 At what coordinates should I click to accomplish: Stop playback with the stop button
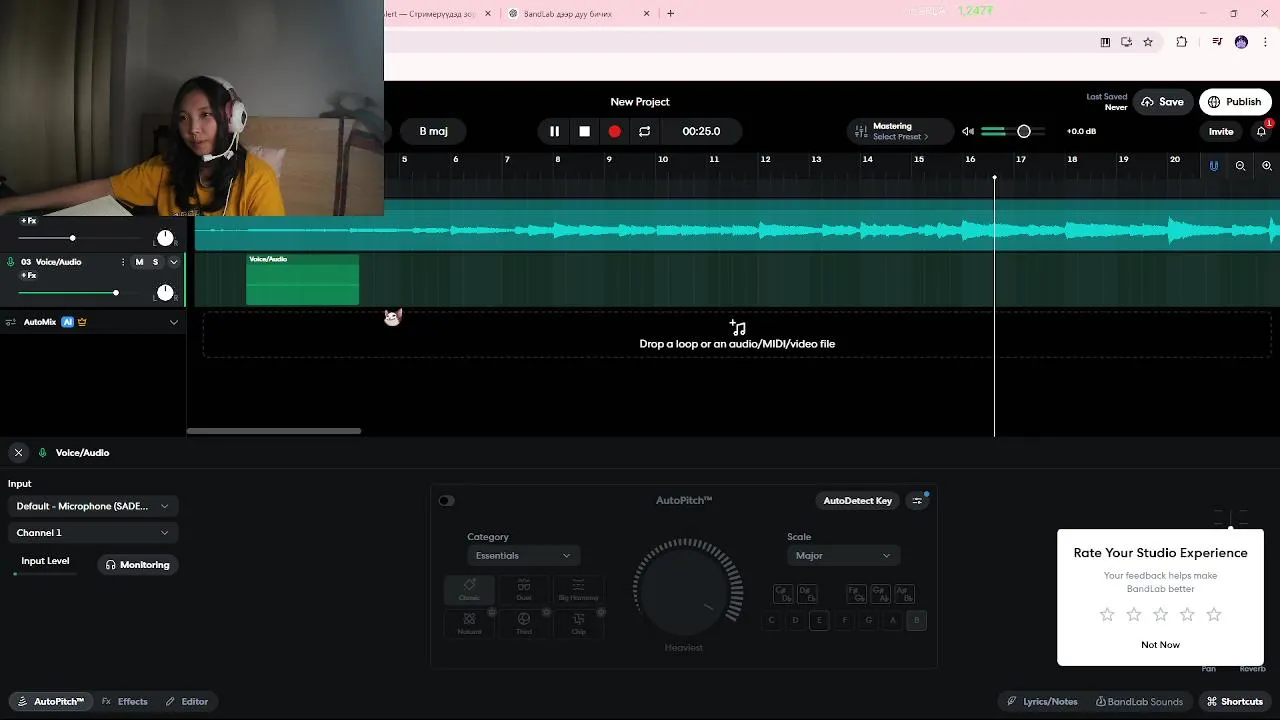pyautogui.click(x=584, y=131)
